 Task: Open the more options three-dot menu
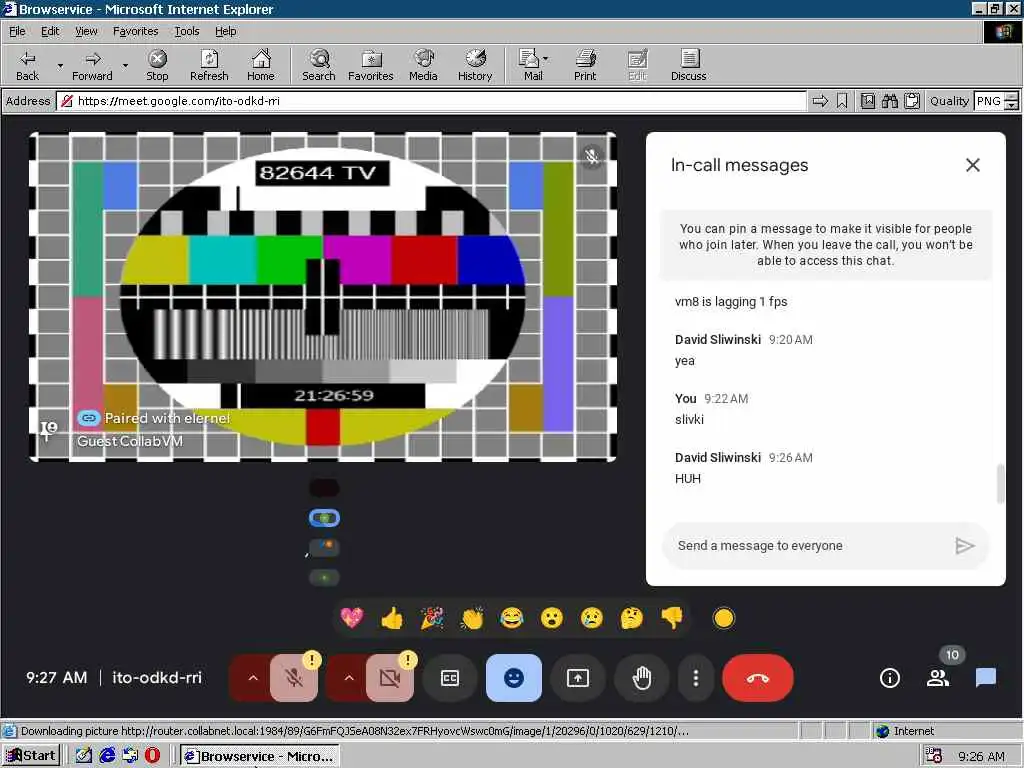click(696, 678)
